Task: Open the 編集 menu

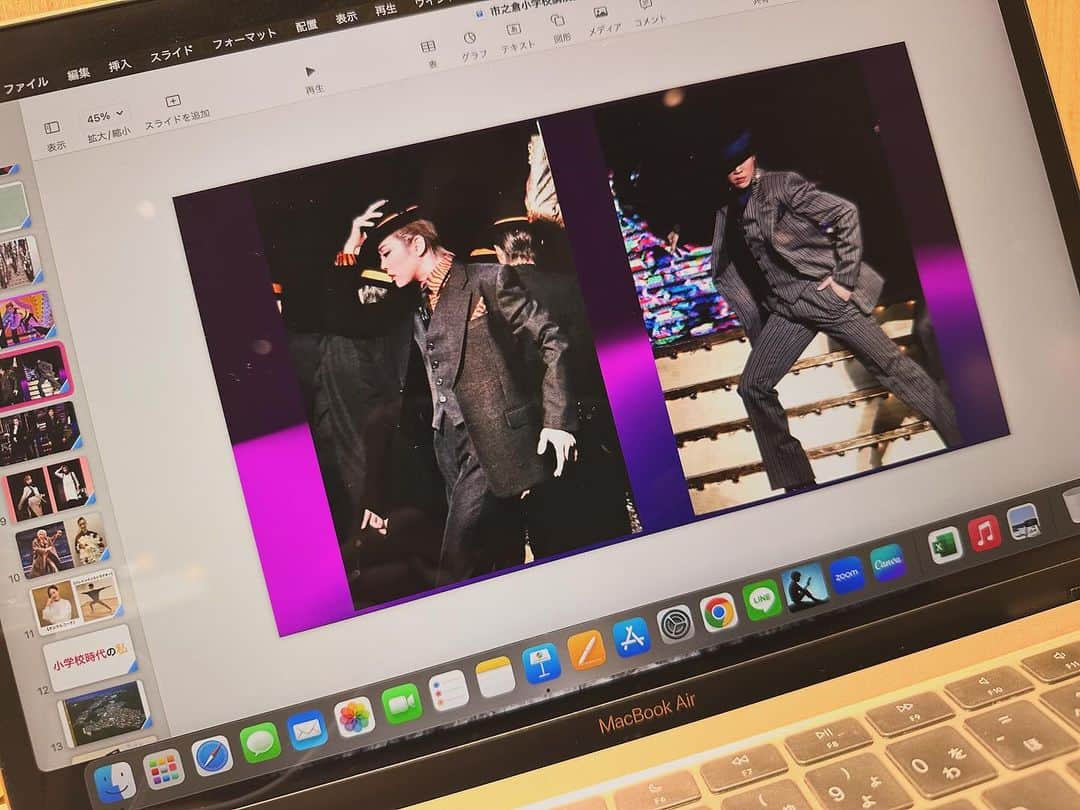Action: pos(77,74)
